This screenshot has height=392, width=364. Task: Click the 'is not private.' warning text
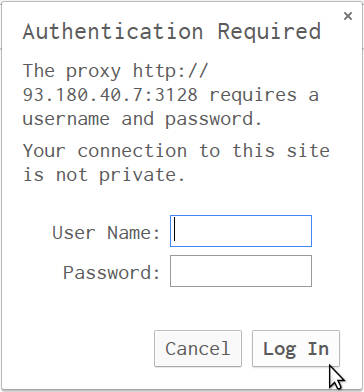click(104, 175)
